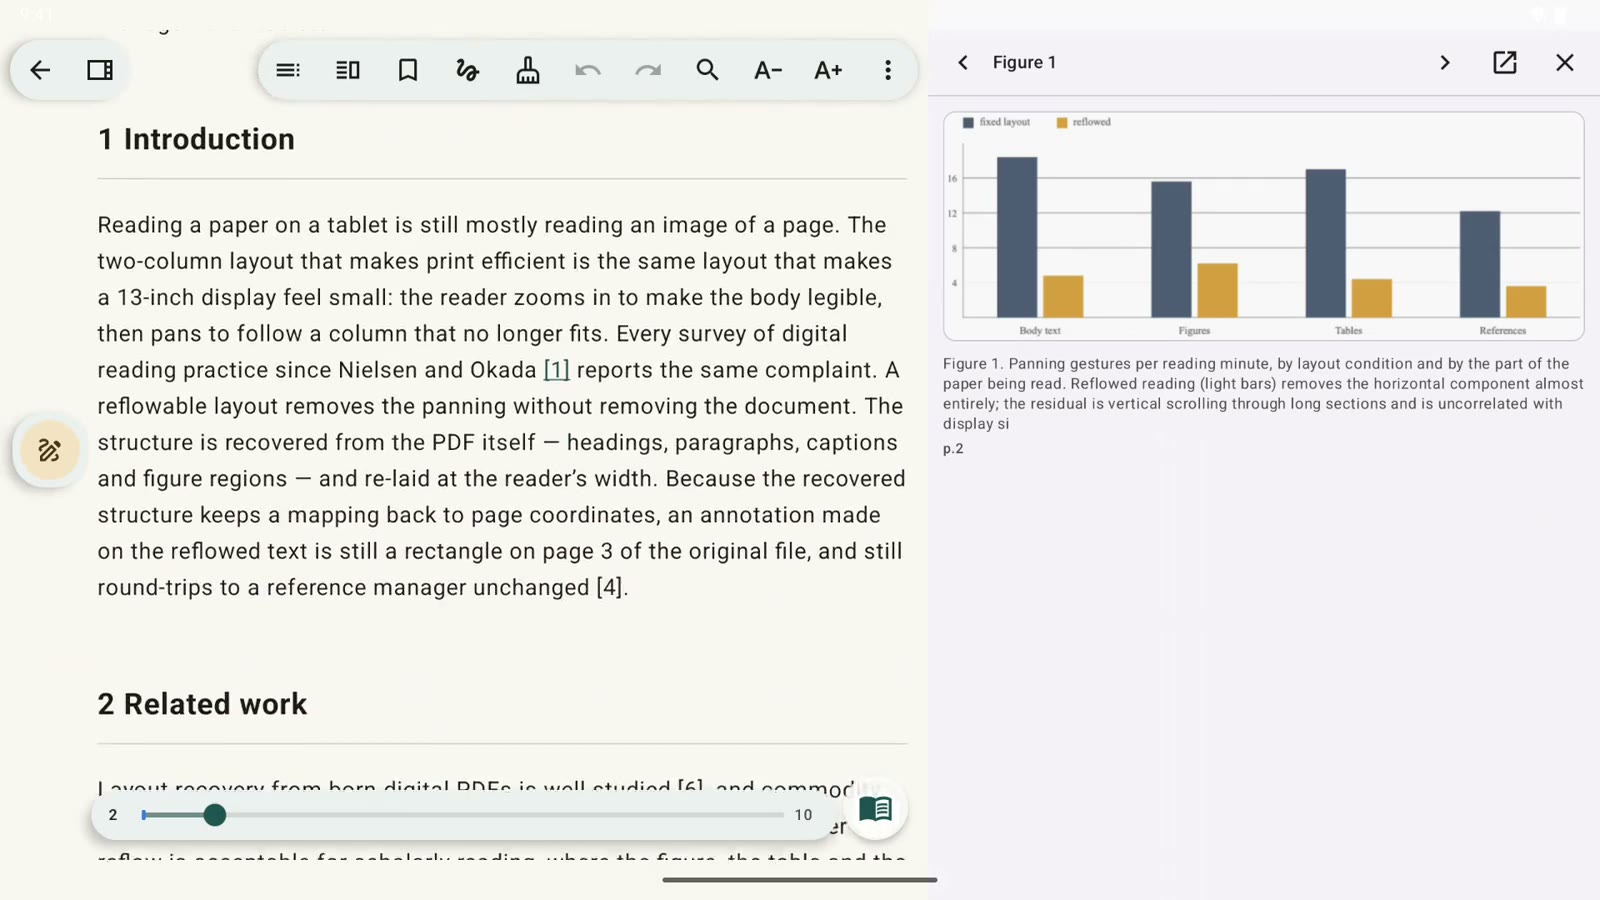Open reading view floating book button
Screen dimensions: 1600x900
pyautogui.click(x=876, y=809)
